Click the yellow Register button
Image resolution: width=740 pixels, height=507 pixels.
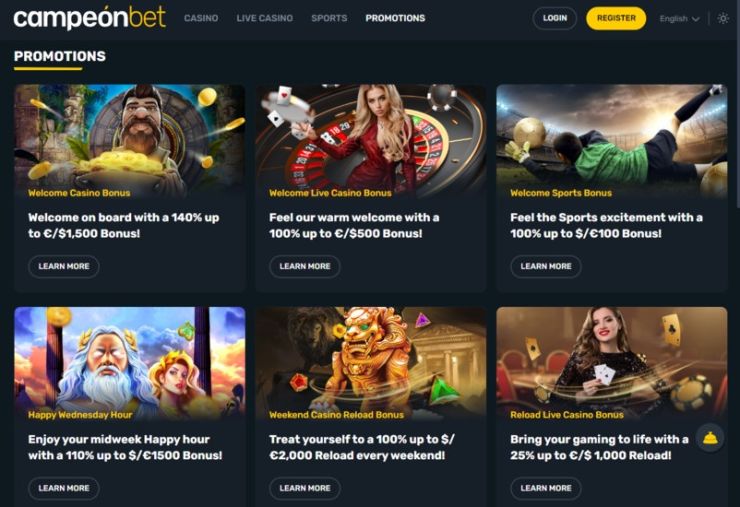pyautogui.click(x=616, y=18)
